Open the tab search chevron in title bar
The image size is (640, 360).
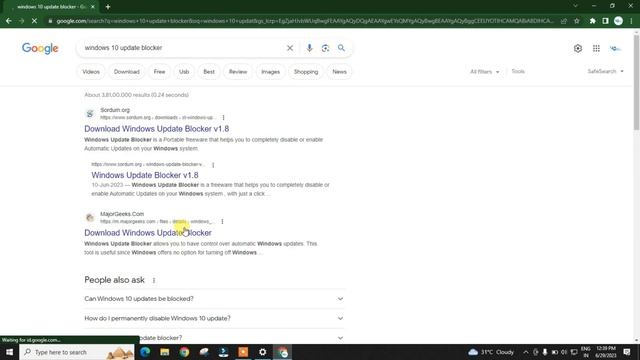[x=576, y=6]
